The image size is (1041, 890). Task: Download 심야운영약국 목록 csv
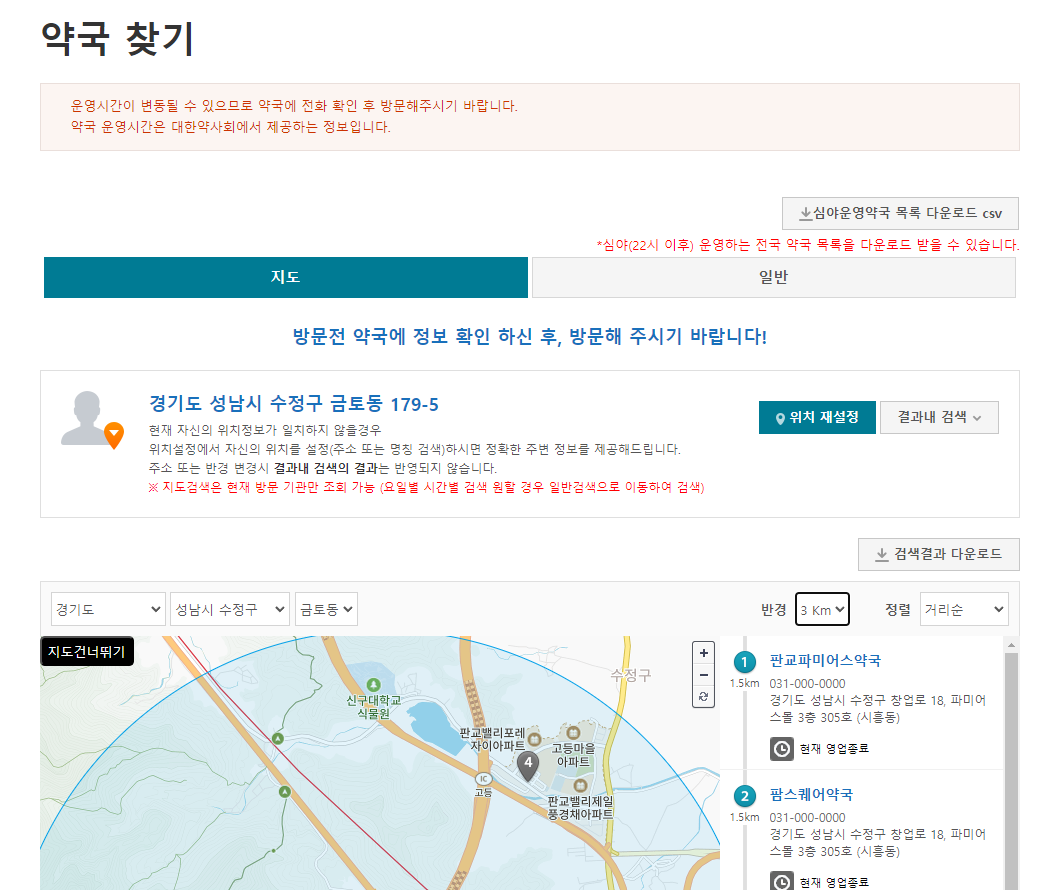(900, 213)
